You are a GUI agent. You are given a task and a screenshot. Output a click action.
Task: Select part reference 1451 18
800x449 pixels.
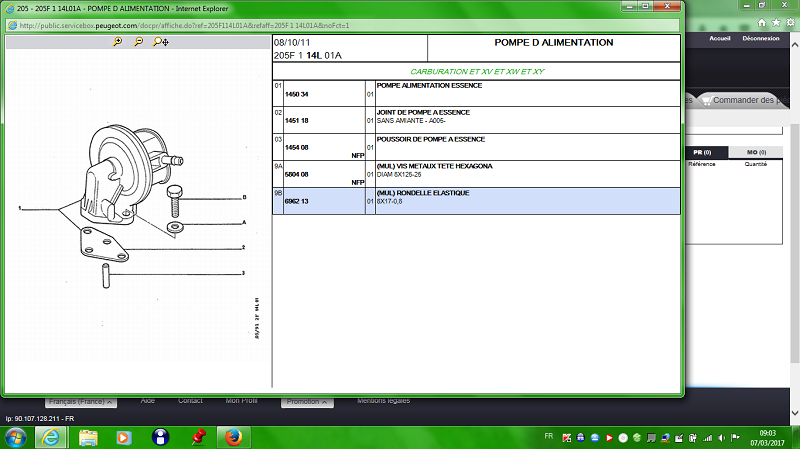click(296, 121)
